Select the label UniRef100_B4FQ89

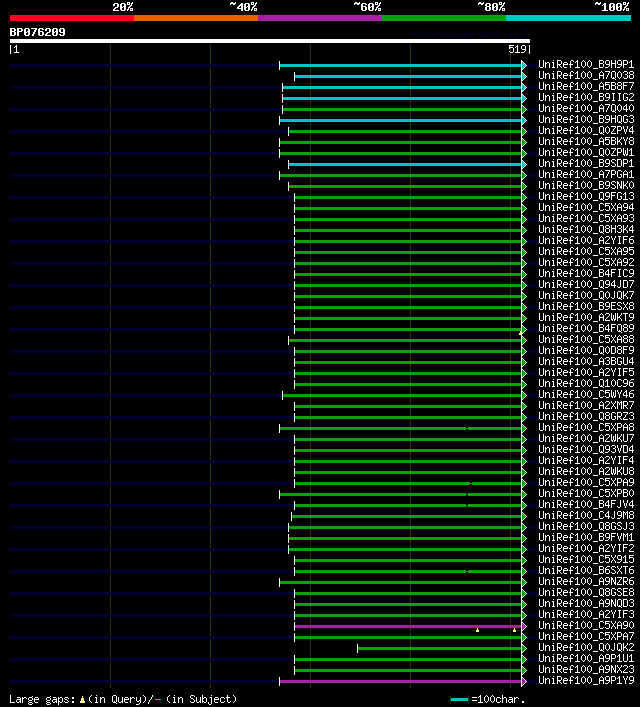tap(586, 328)
